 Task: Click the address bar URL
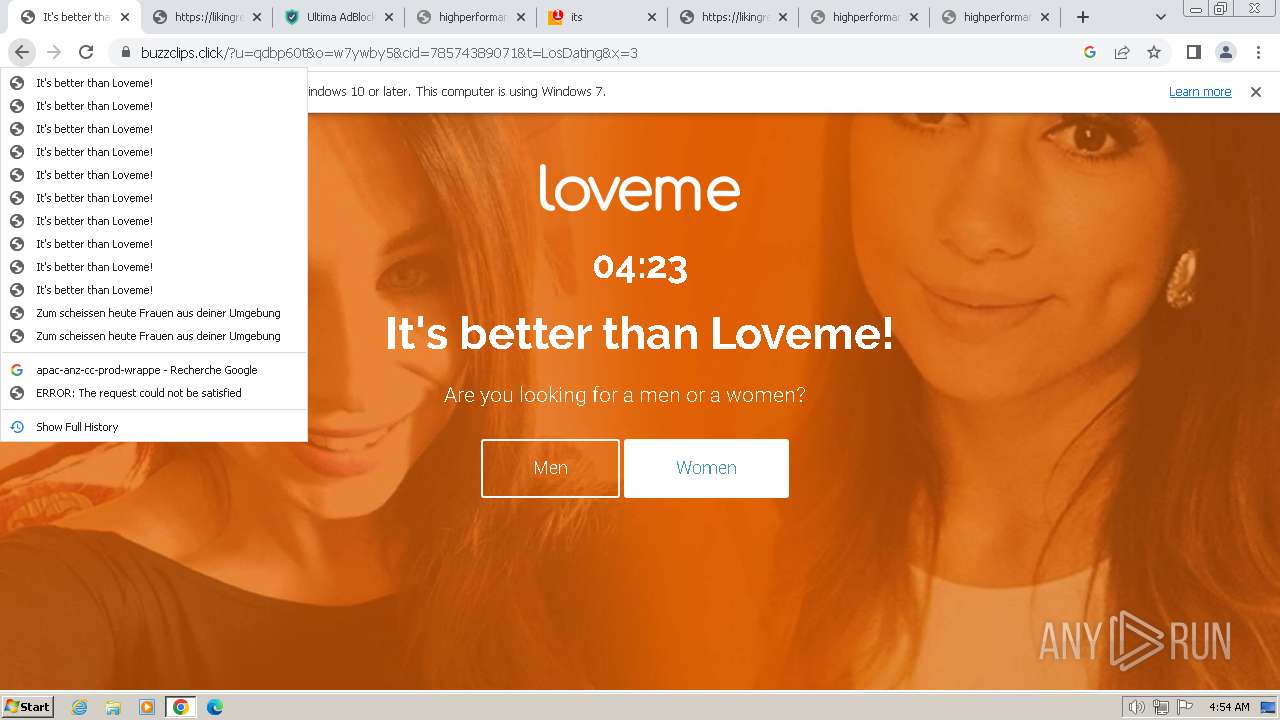pos(389,53)
